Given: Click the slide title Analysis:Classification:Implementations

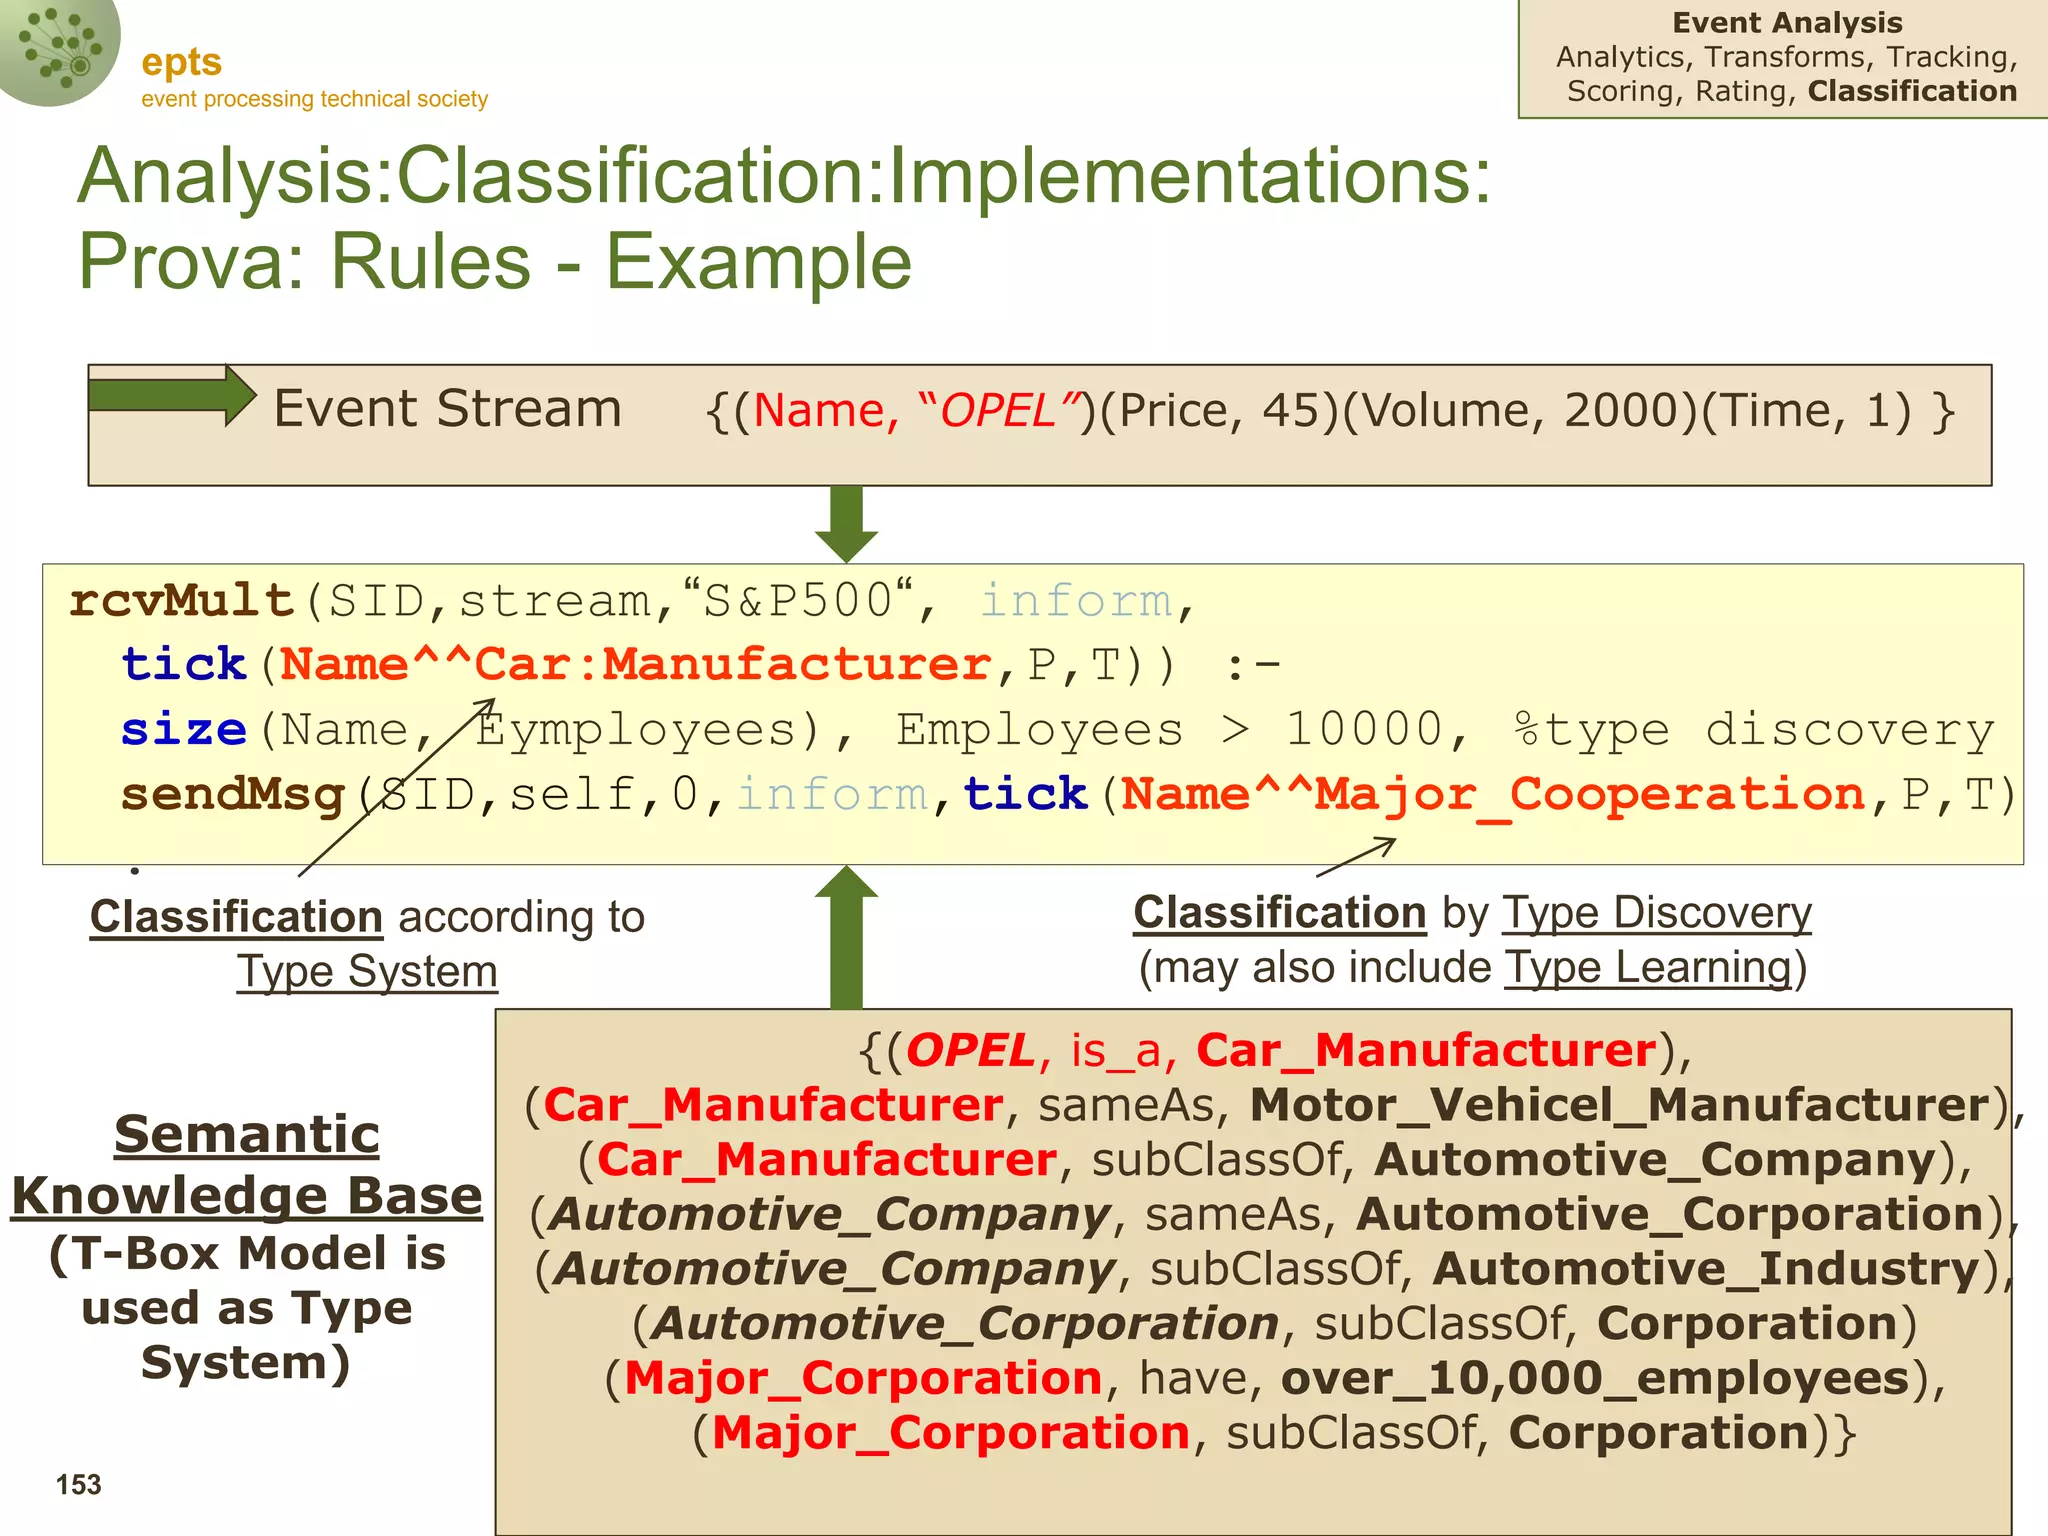Looking at the screenshot, I should (785, 176).
